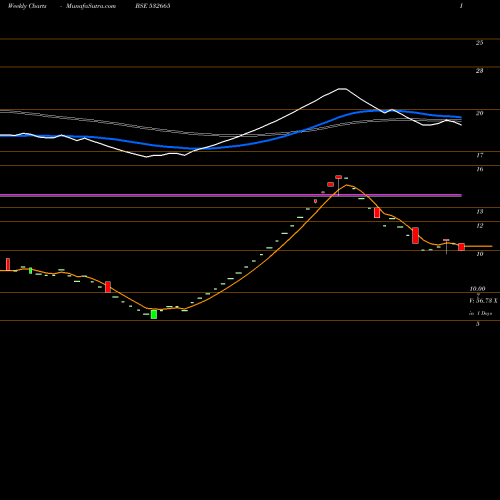This screenshot has width=500, height=500.
Task: Click the price axis label '5'
Action: pyautogui.click(x=478, y=324)
